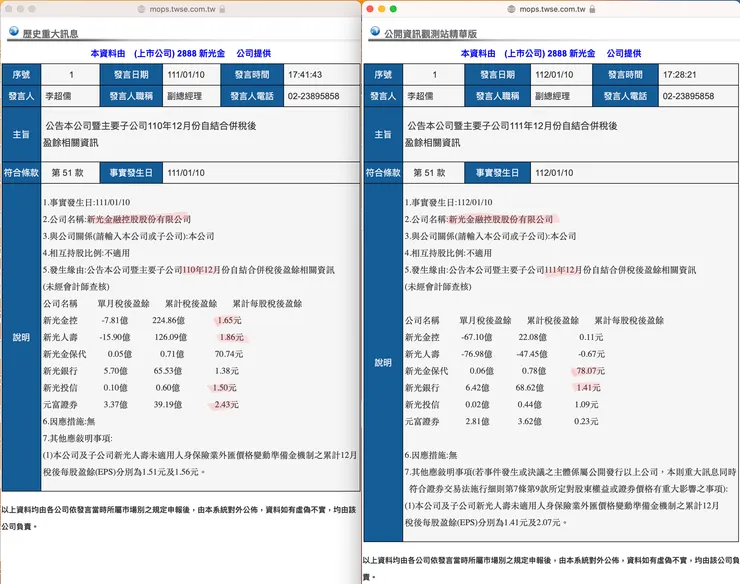Click globe icon beside 歷史重大訊息 heading

(x=14, y=32)
